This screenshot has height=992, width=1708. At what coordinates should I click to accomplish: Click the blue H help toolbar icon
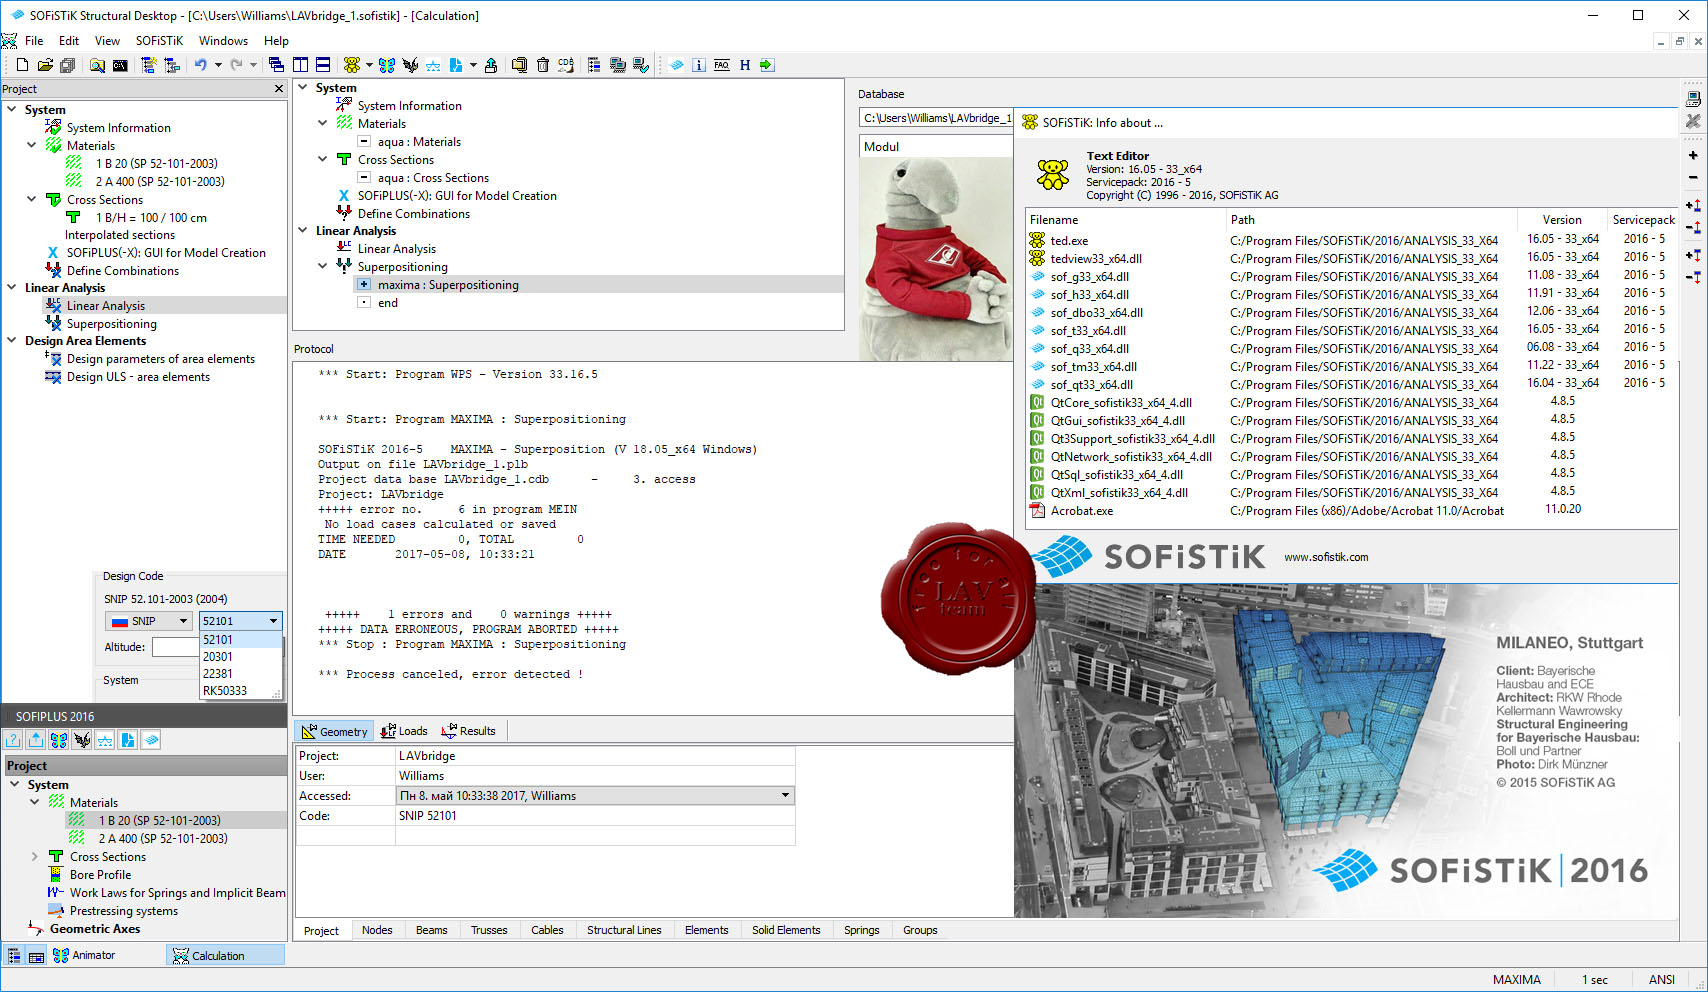pos(745,65)
